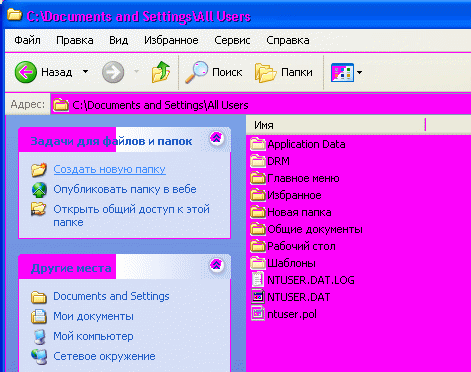The image size is (471, 372).
Task: Select the Главное меню folder icon
Action: click(258, 178)
